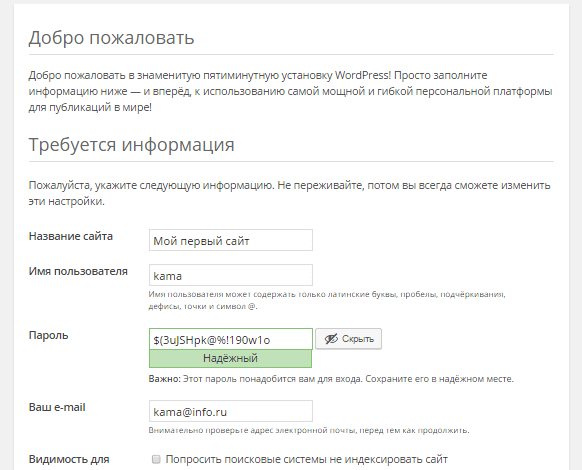Hide the password with the Скрыть button
Viewport: 582px width, 470px height.
click(349, 339)
